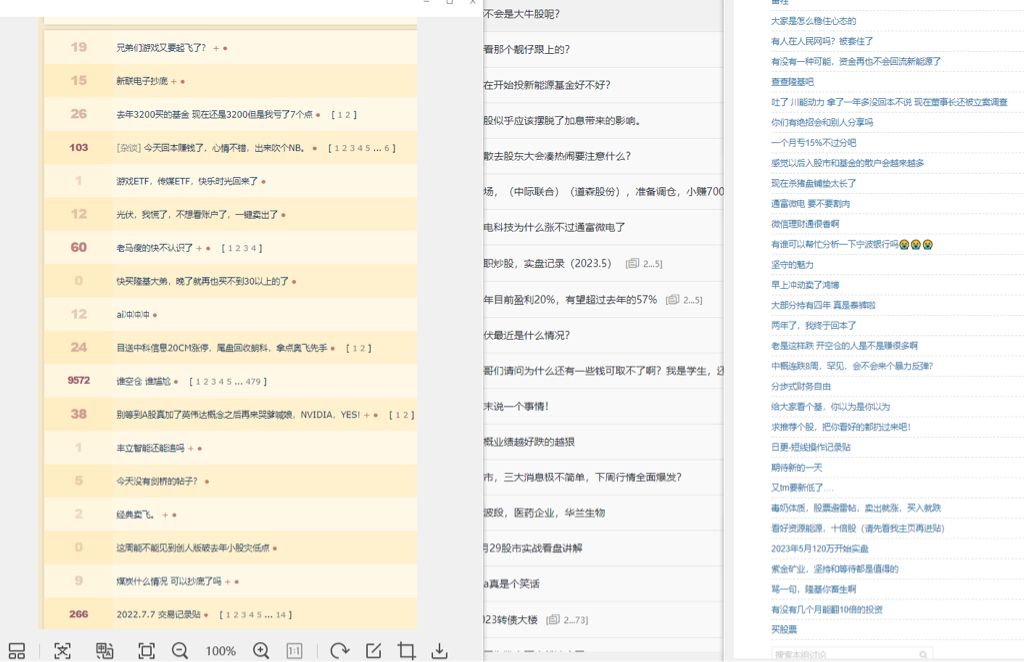The height and width of the screenshot is (662, 1024).
Task: Click text 经典卖飞。 in image
Action: click(x=136, y=514)
